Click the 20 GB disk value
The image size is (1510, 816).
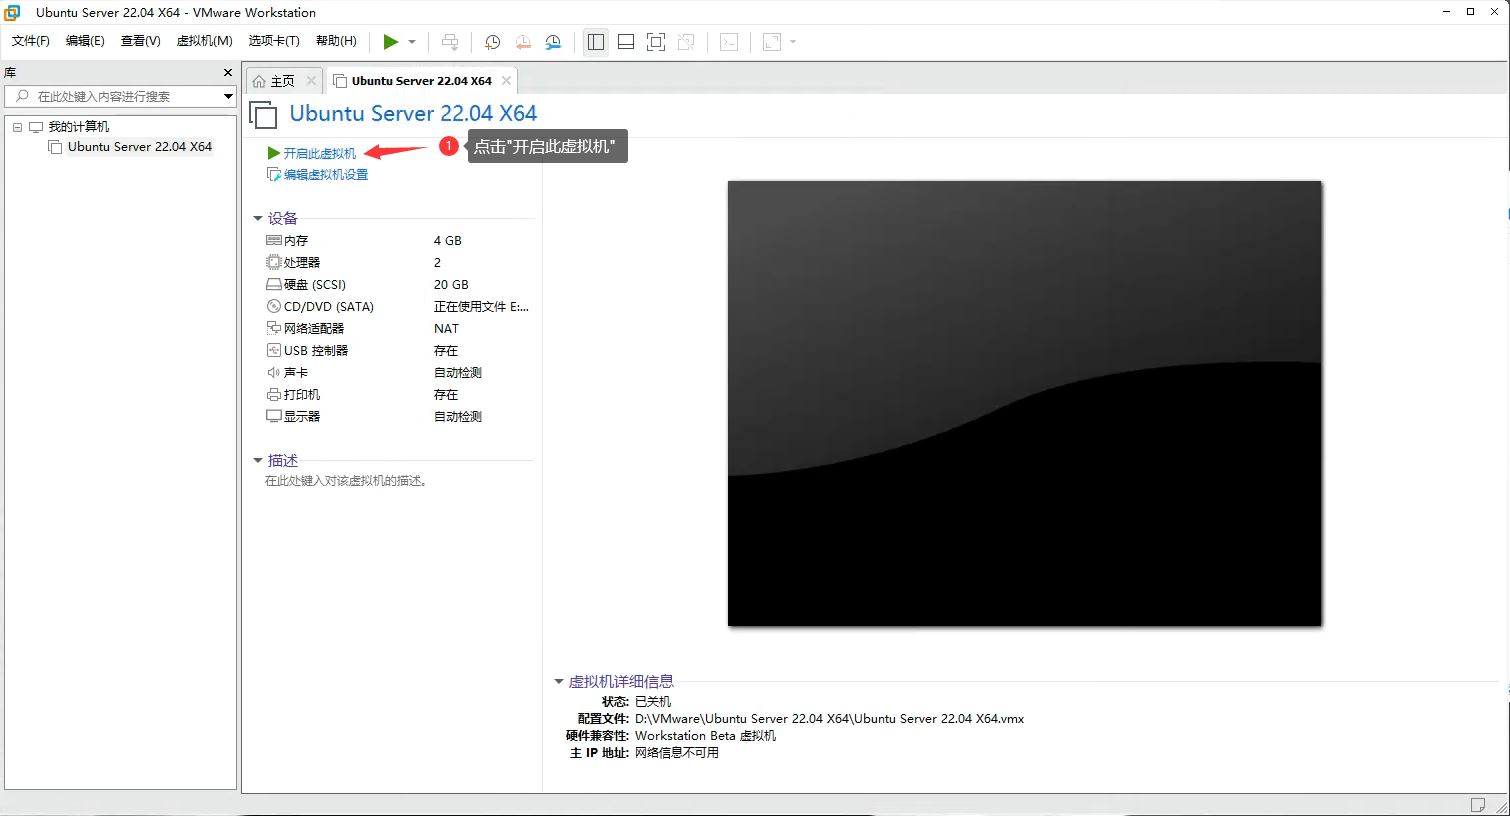point(451,285)
